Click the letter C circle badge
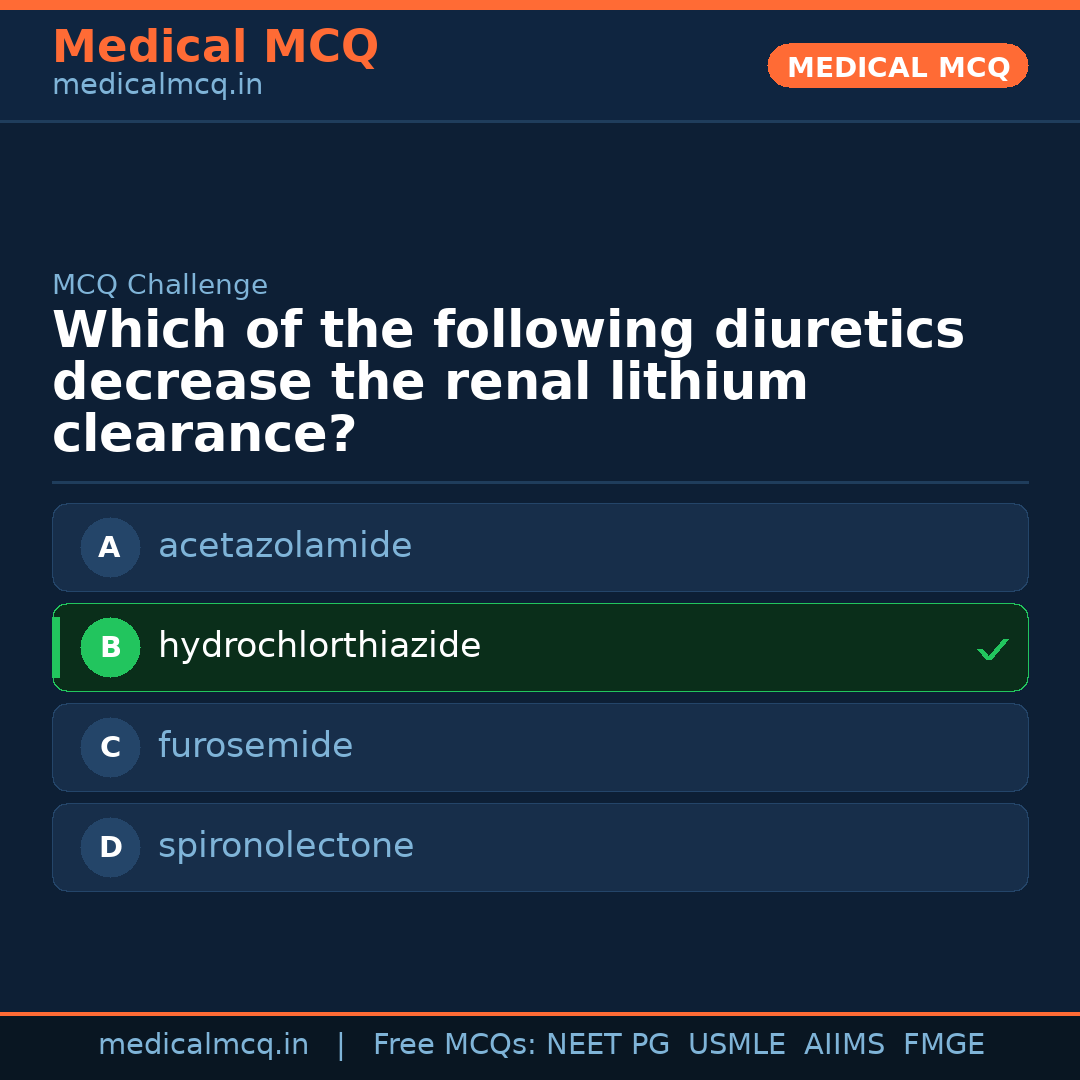The image size is (1080, 1080). pos(110,747)
